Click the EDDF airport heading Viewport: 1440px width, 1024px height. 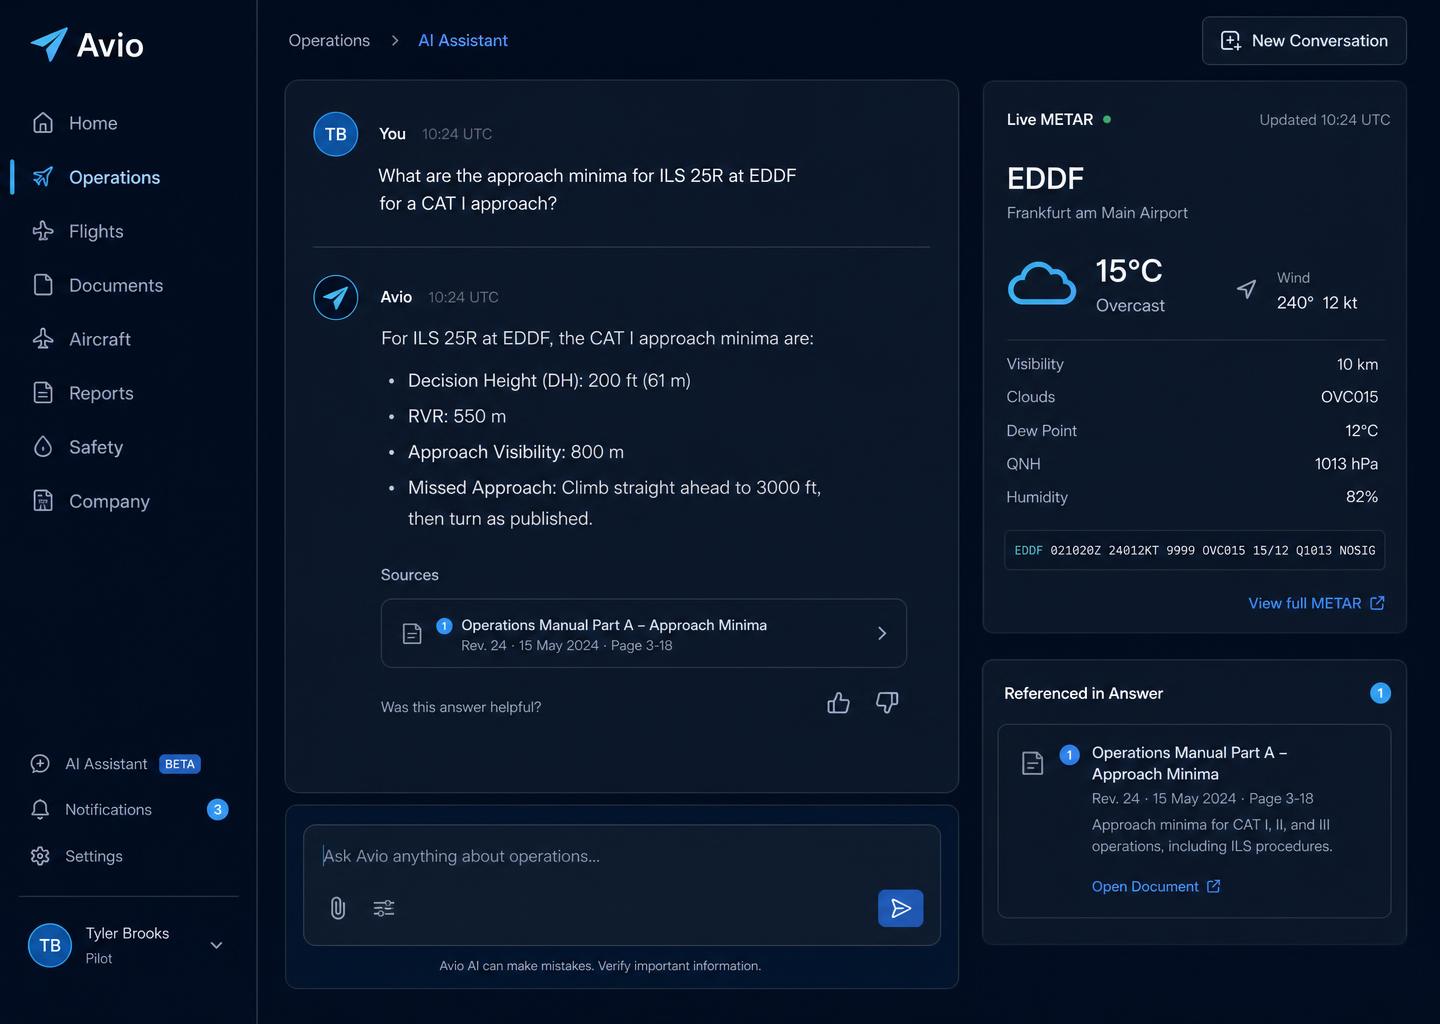coord(1045,178)
